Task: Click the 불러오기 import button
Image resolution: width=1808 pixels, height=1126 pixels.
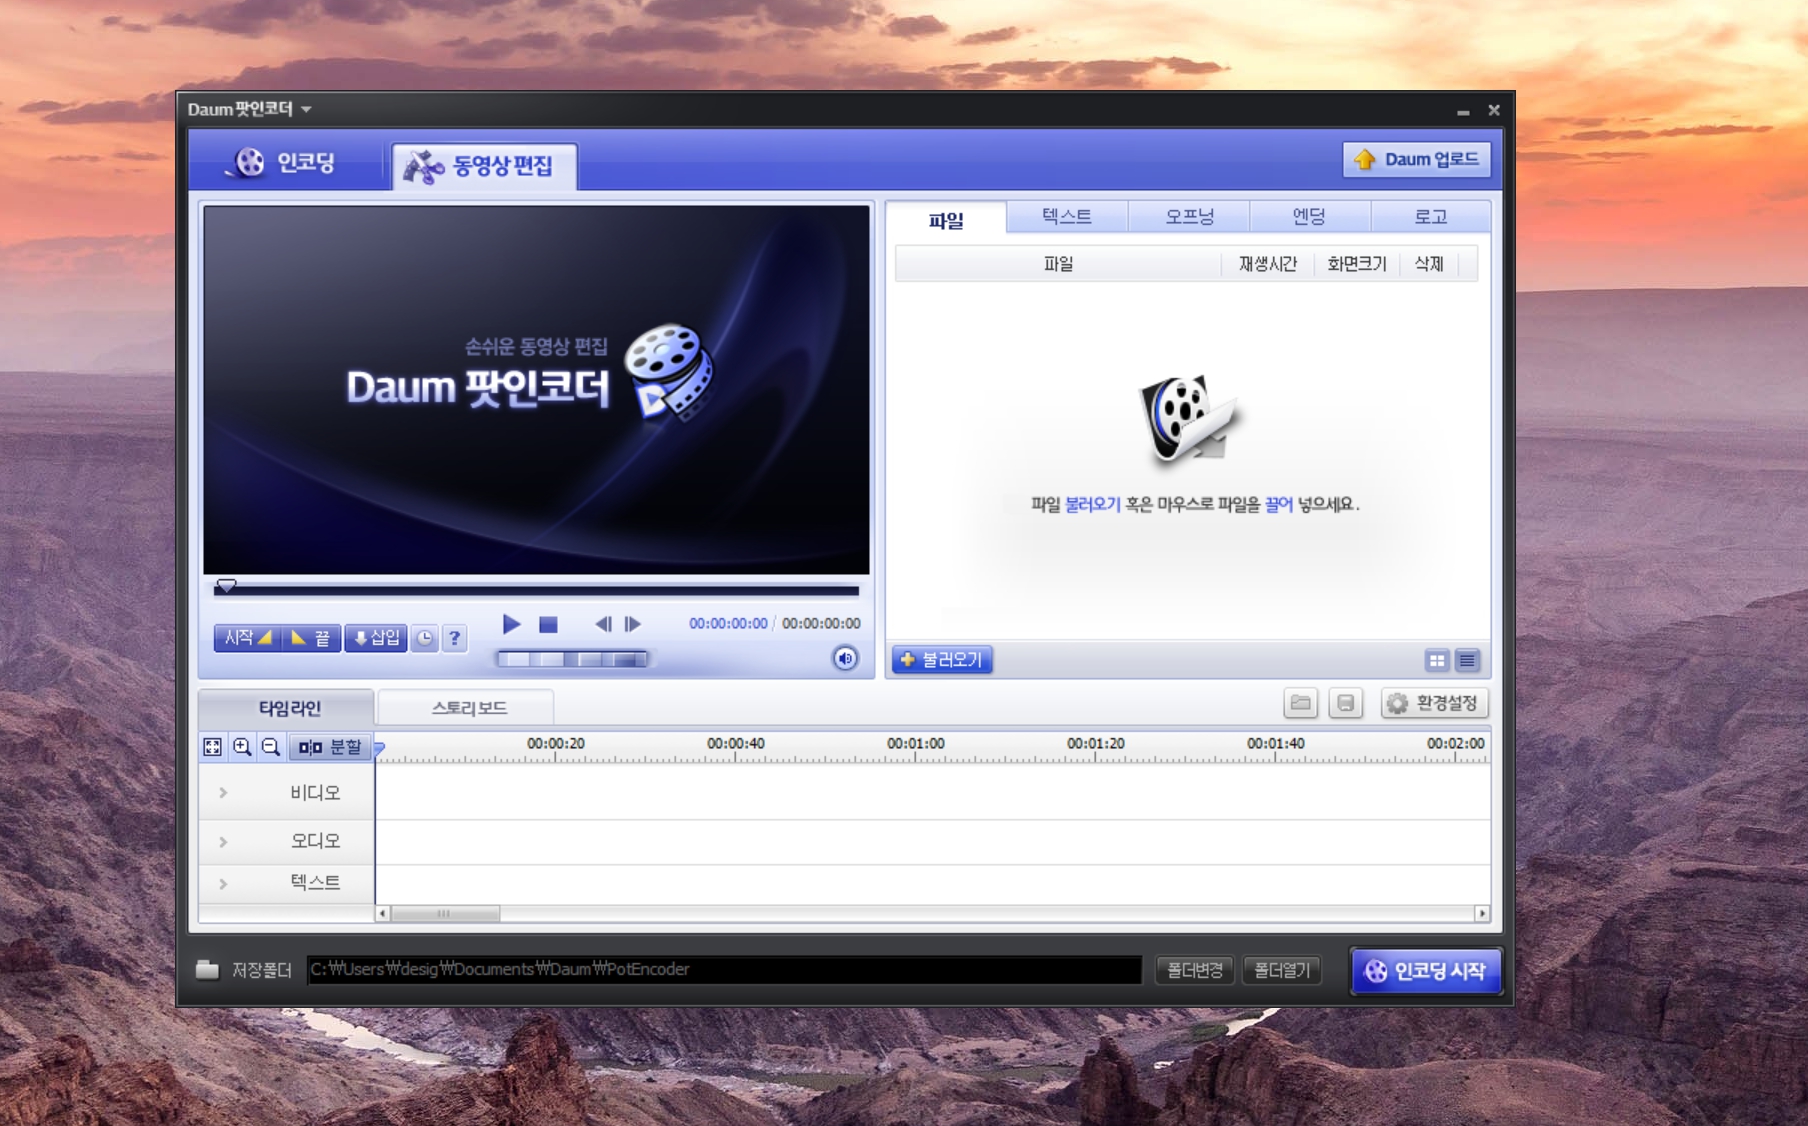Action: coord(942,660)
